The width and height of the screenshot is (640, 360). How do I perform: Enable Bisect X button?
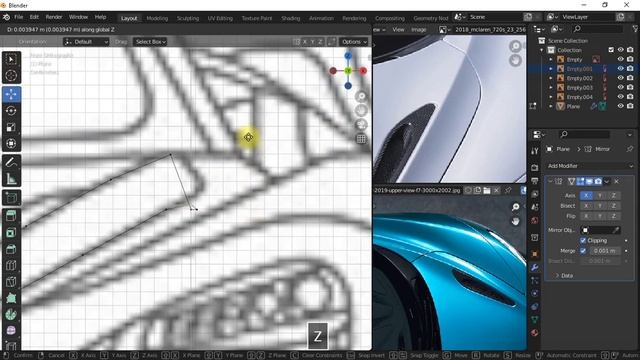pyautogui.click(x=586, y=206)
